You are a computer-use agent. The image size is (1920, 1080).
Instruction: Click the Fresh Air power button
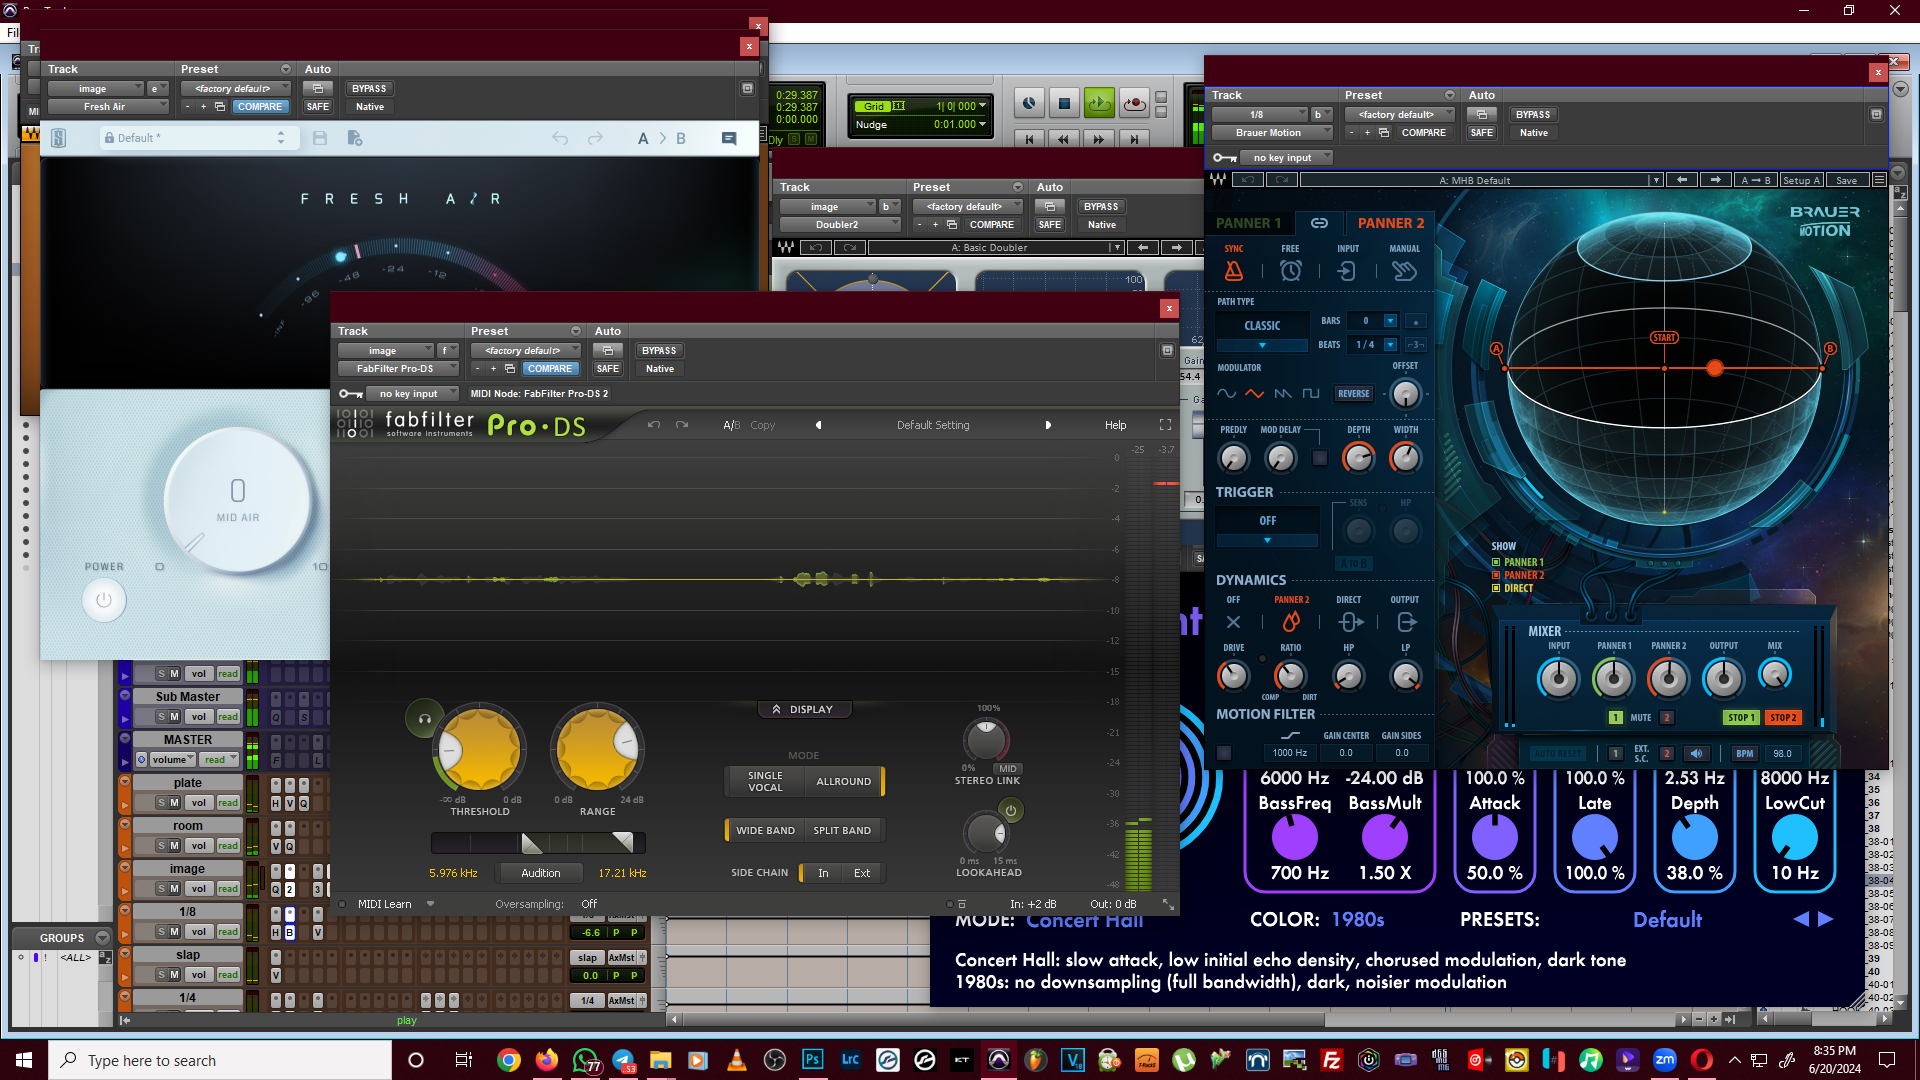pyautogui.click(x=104, y=600)
